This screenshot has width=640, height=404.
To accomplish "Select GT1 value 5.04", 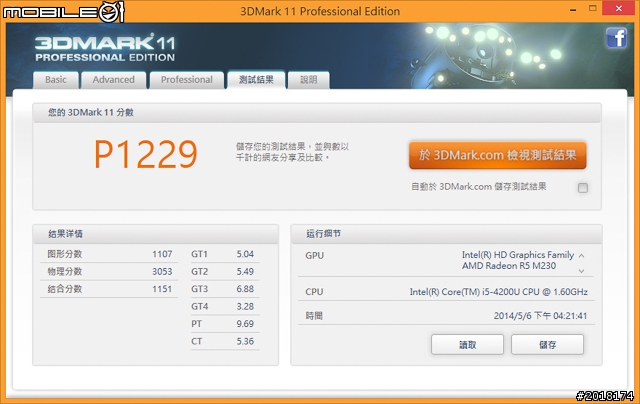I will pyautogui.click(x=245, y=254).
